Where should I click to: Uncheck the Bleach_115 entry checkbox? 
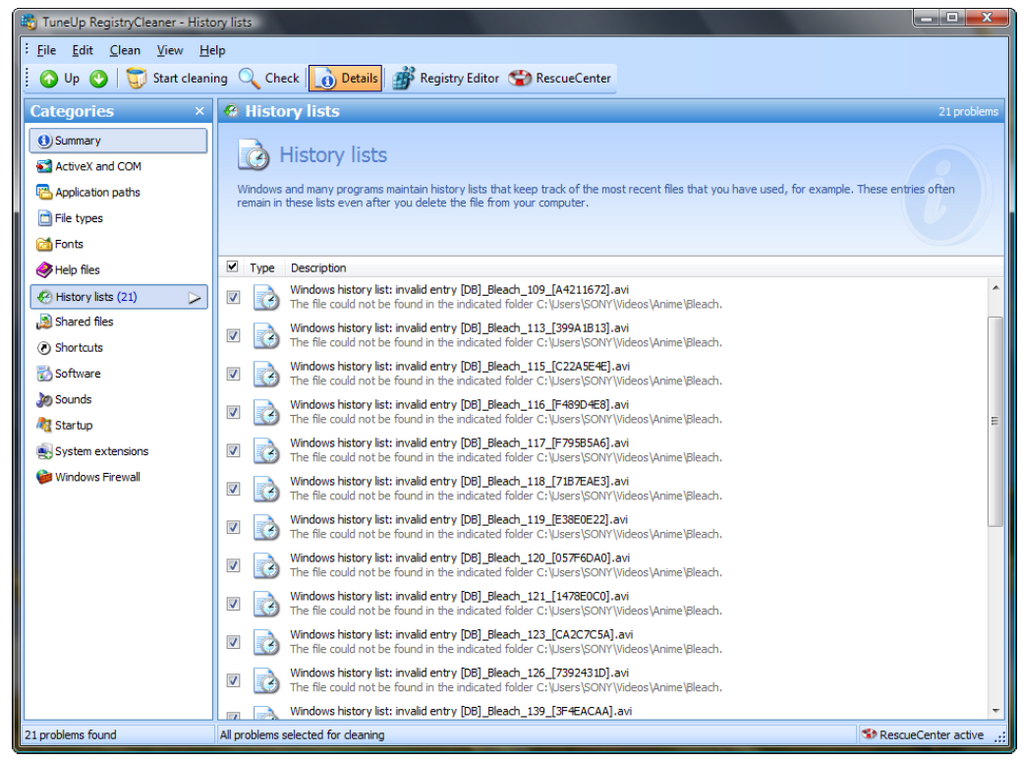point(233,374)
